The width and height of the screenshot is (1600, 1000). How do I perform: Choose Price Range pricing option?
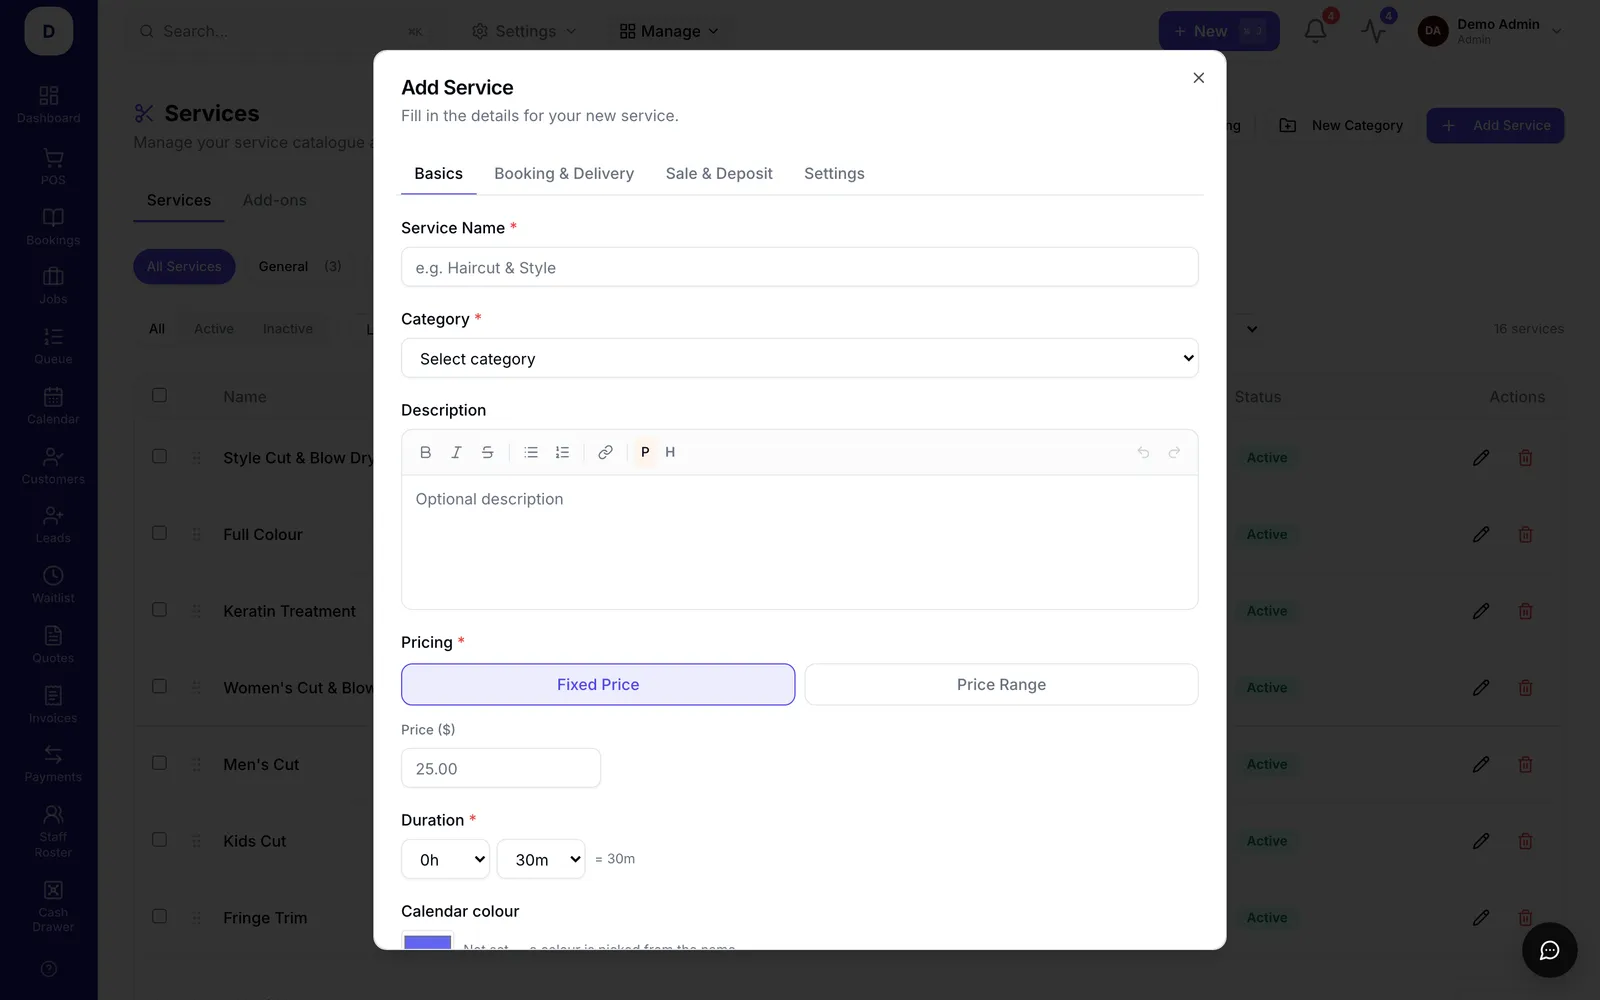(1001, 684)
